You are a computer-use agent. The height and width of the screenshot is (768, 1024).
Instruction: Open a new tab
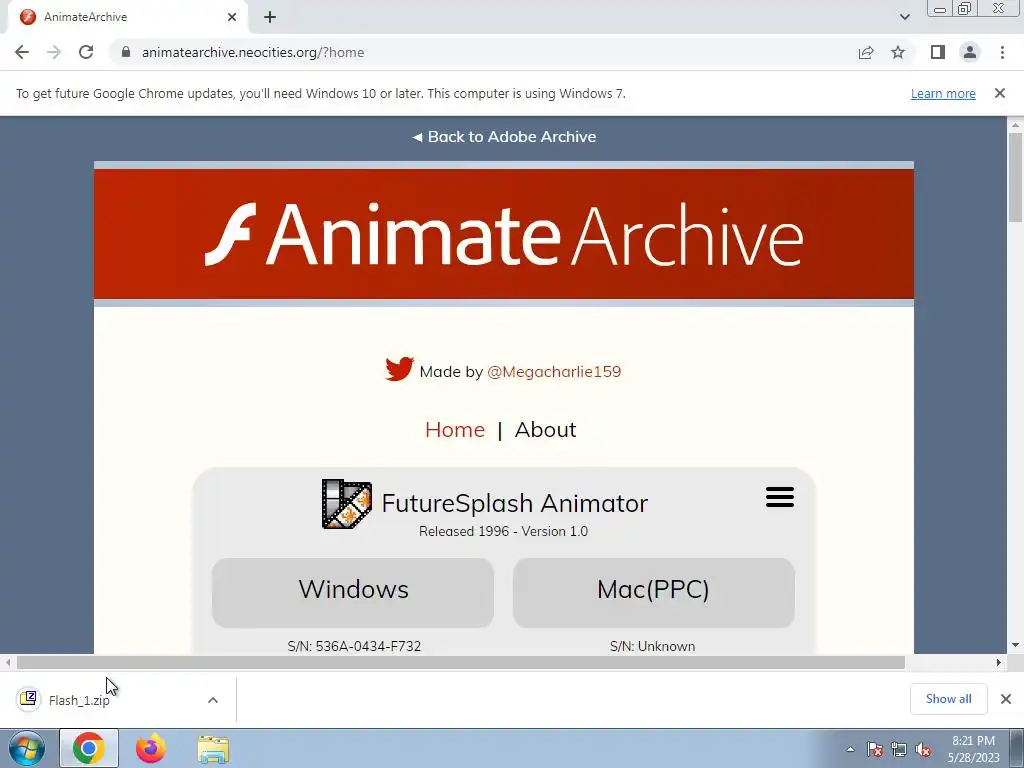[x=270, y=17]
